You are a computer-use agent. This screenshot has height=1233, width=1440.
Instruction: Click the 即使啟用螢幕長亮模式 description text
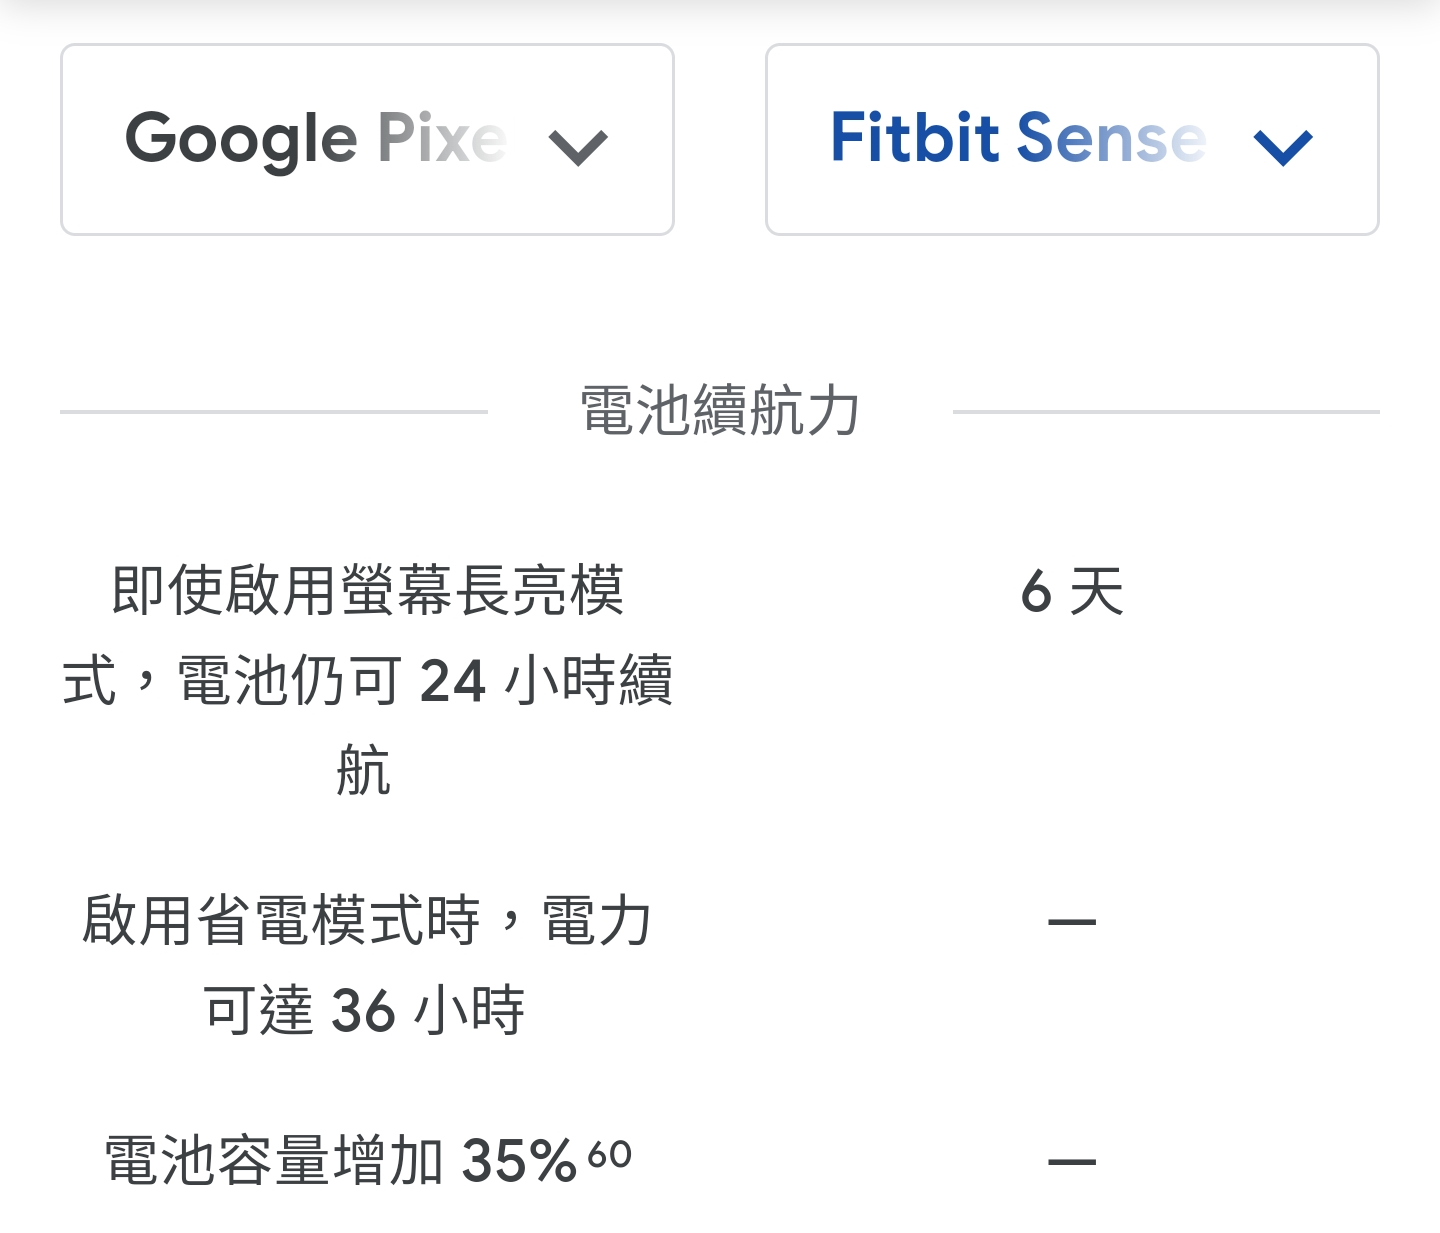(367, 590)
